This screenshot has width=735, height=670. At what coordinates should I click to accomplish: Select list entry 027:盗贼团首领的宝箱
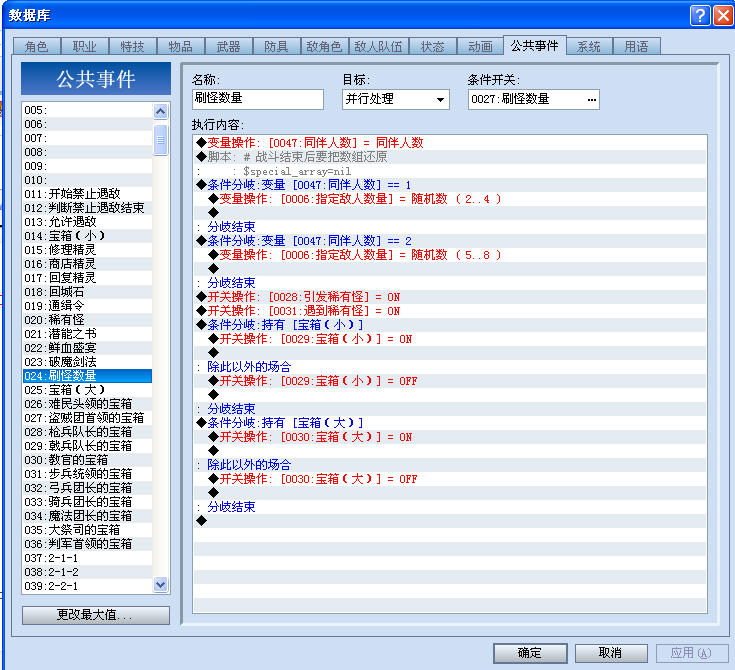(x=88, y=418)
